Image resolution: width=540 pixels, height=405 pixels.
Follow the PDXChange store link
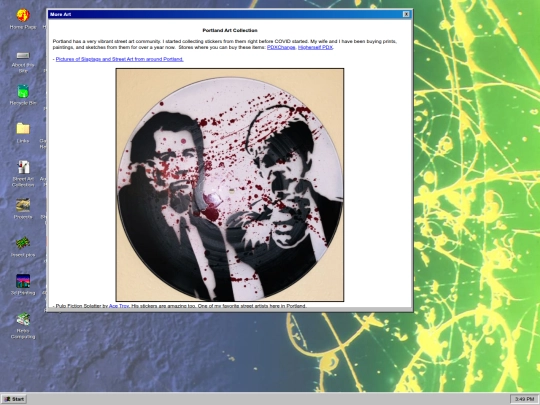(281, 48)
